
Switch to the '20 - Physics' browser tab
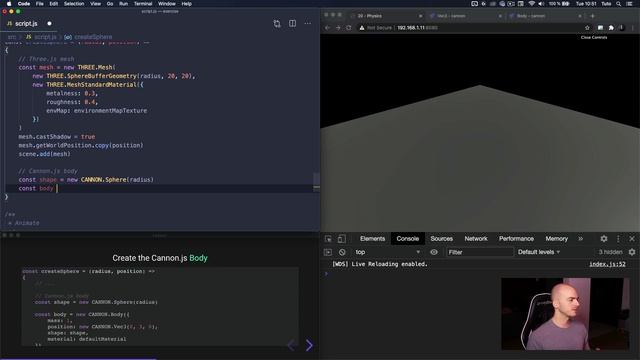(x=386, y=16)
